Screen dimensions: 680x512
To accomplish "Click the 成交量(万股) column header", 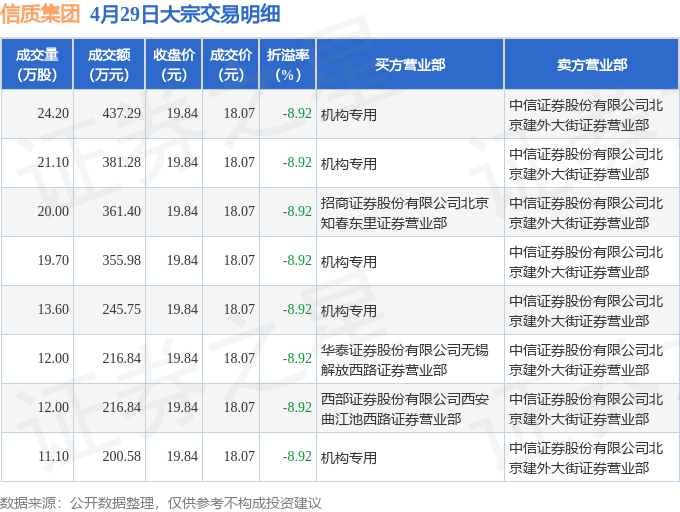I will pos(37,64).
